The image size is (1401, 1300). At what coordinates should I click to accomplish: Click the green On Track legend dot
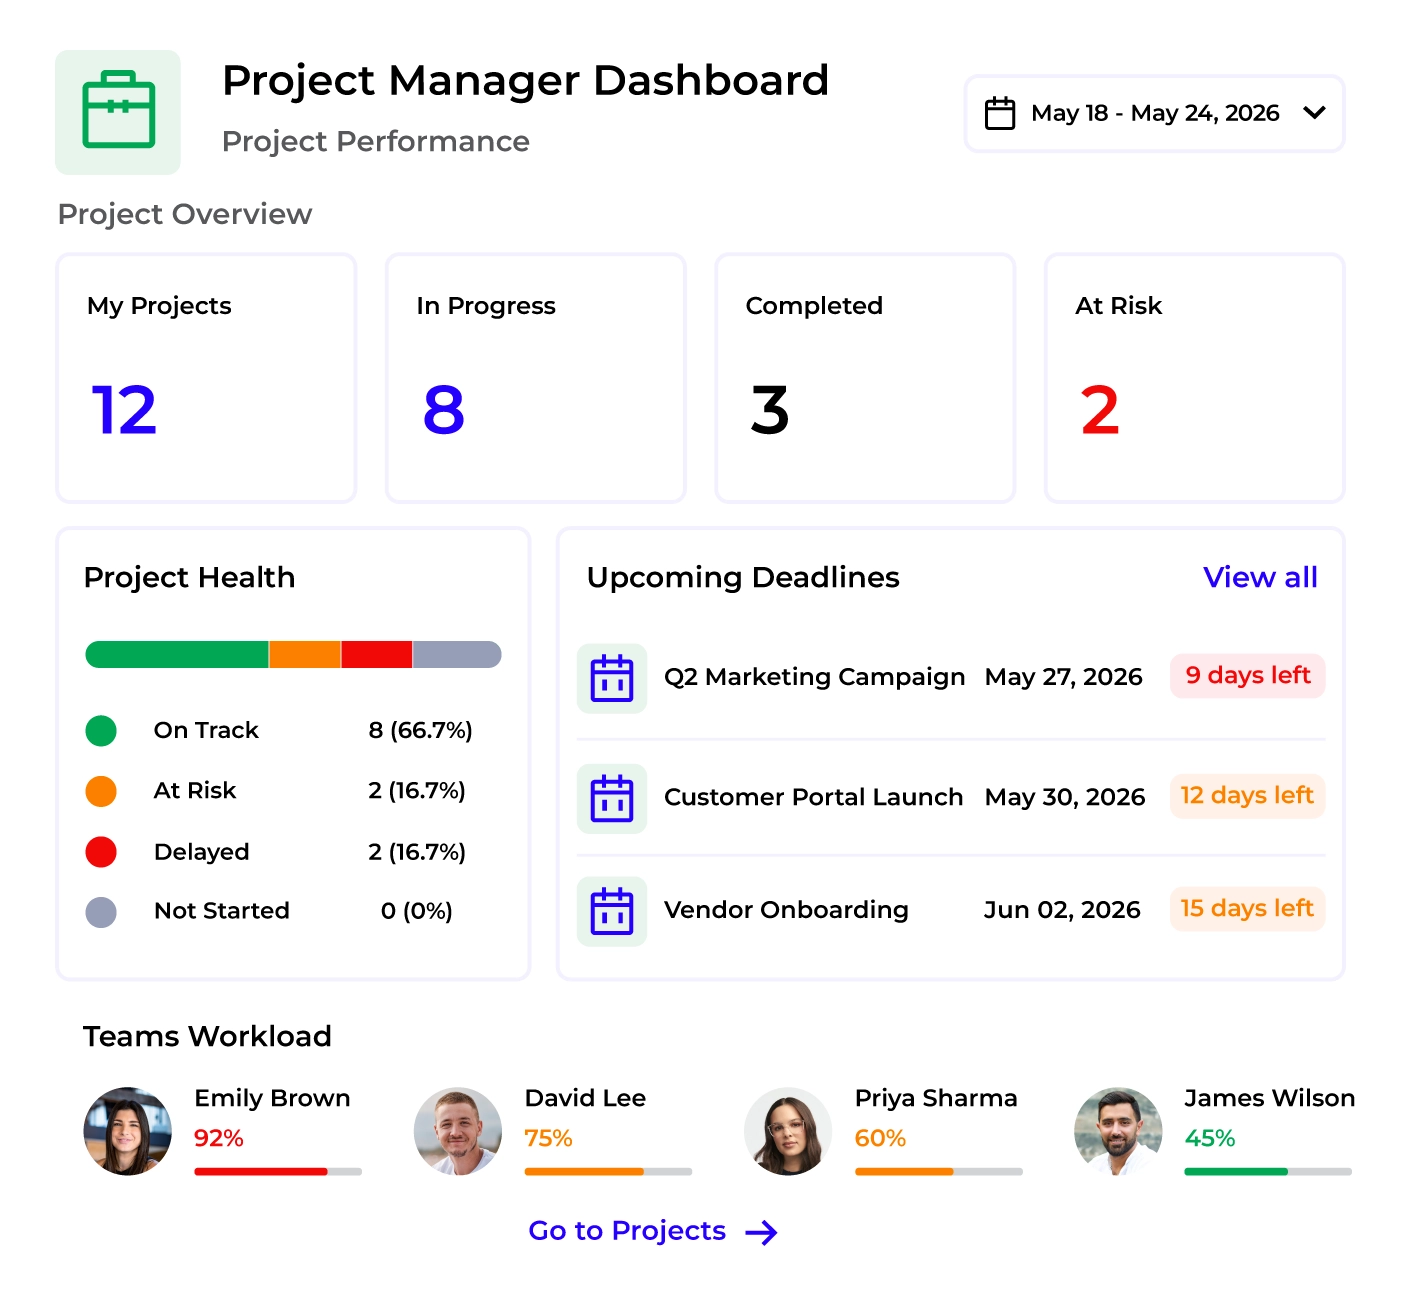[101, 731]
